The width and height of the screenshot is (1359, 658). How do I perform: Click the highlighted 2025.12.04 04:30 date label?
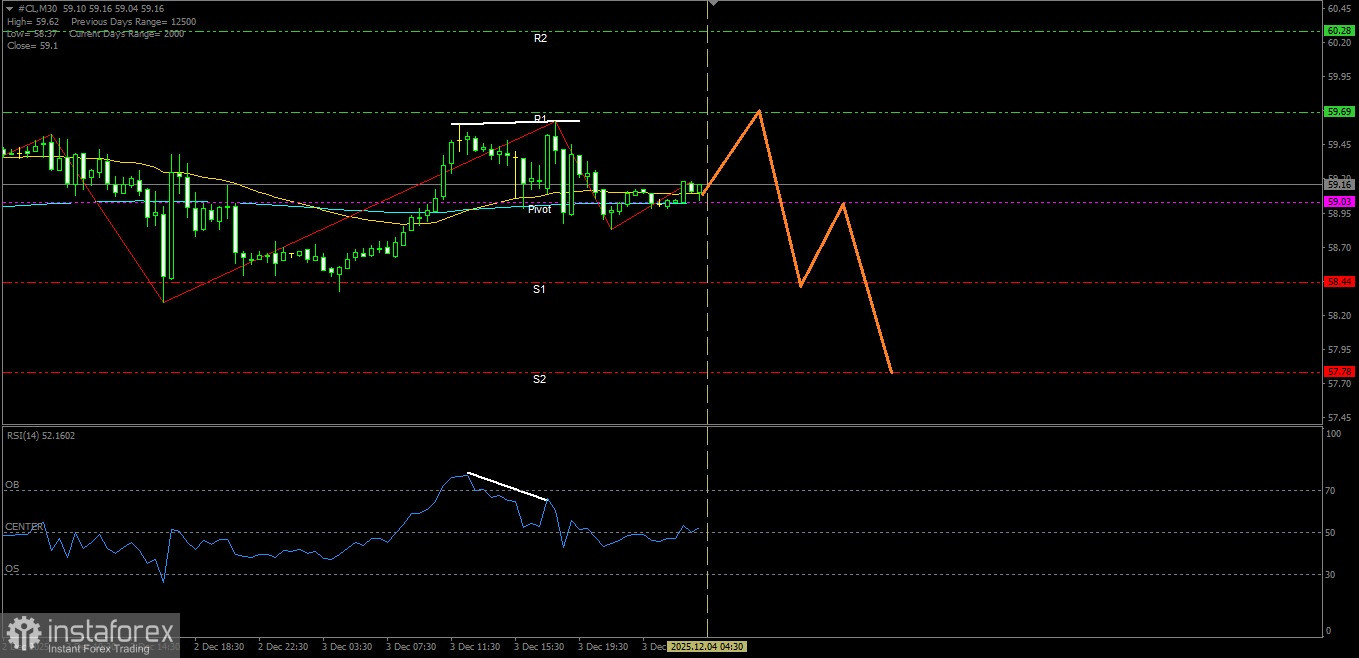(x=705, y=647)
